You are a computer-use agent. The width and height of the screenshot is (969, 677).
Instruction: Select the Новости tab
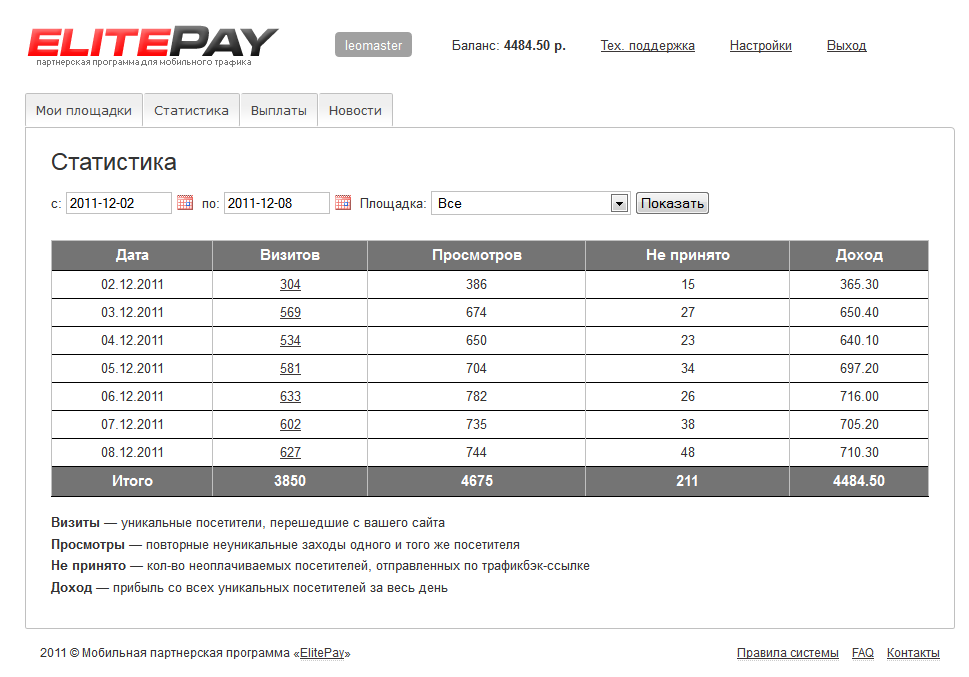point(355,111)
